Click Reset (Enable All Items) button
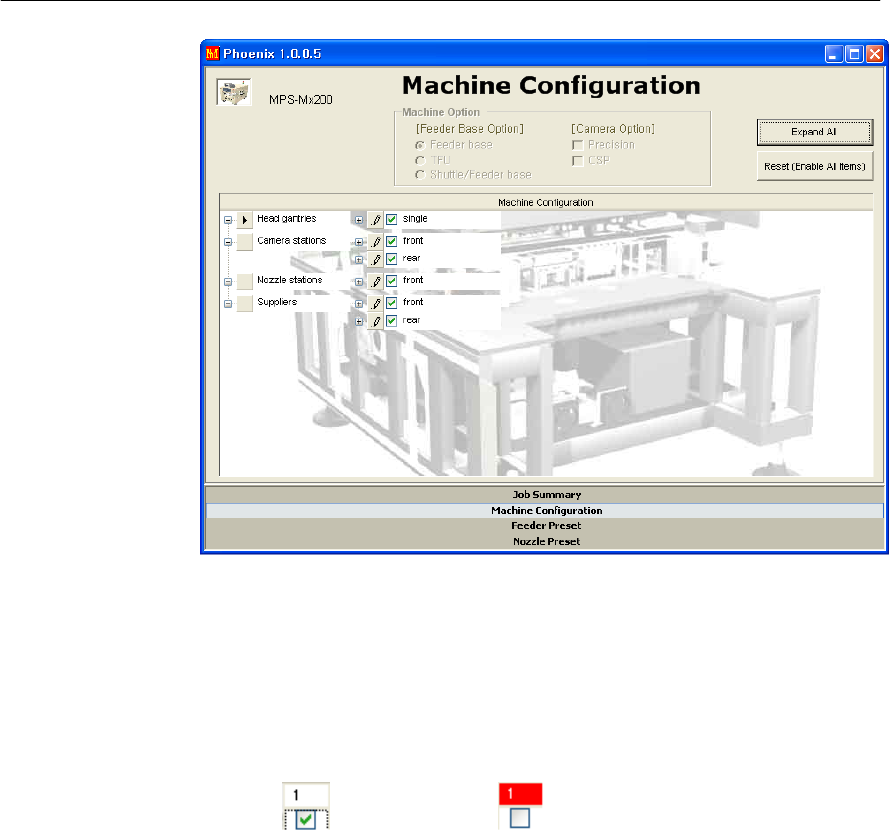Screen dimensions: 889x833 pyautogui.click(x=815, y=165)
